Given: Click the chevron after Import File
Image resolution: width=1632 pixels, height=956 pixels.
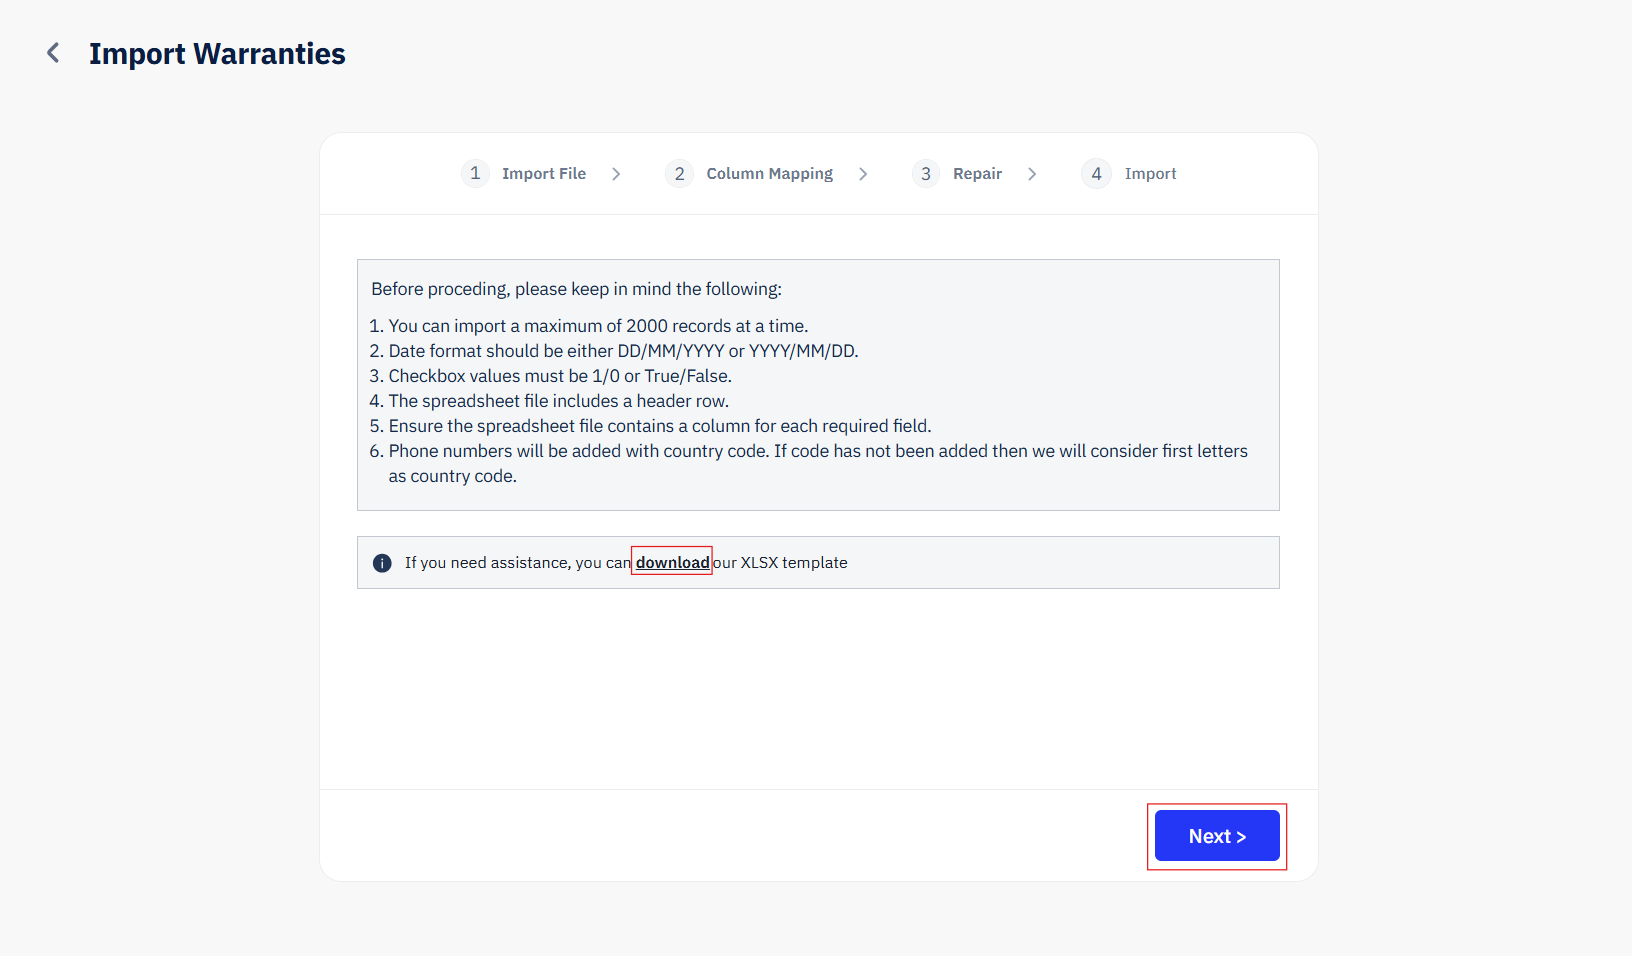Looking at the screenshot, I should click(x=616, y=174).
